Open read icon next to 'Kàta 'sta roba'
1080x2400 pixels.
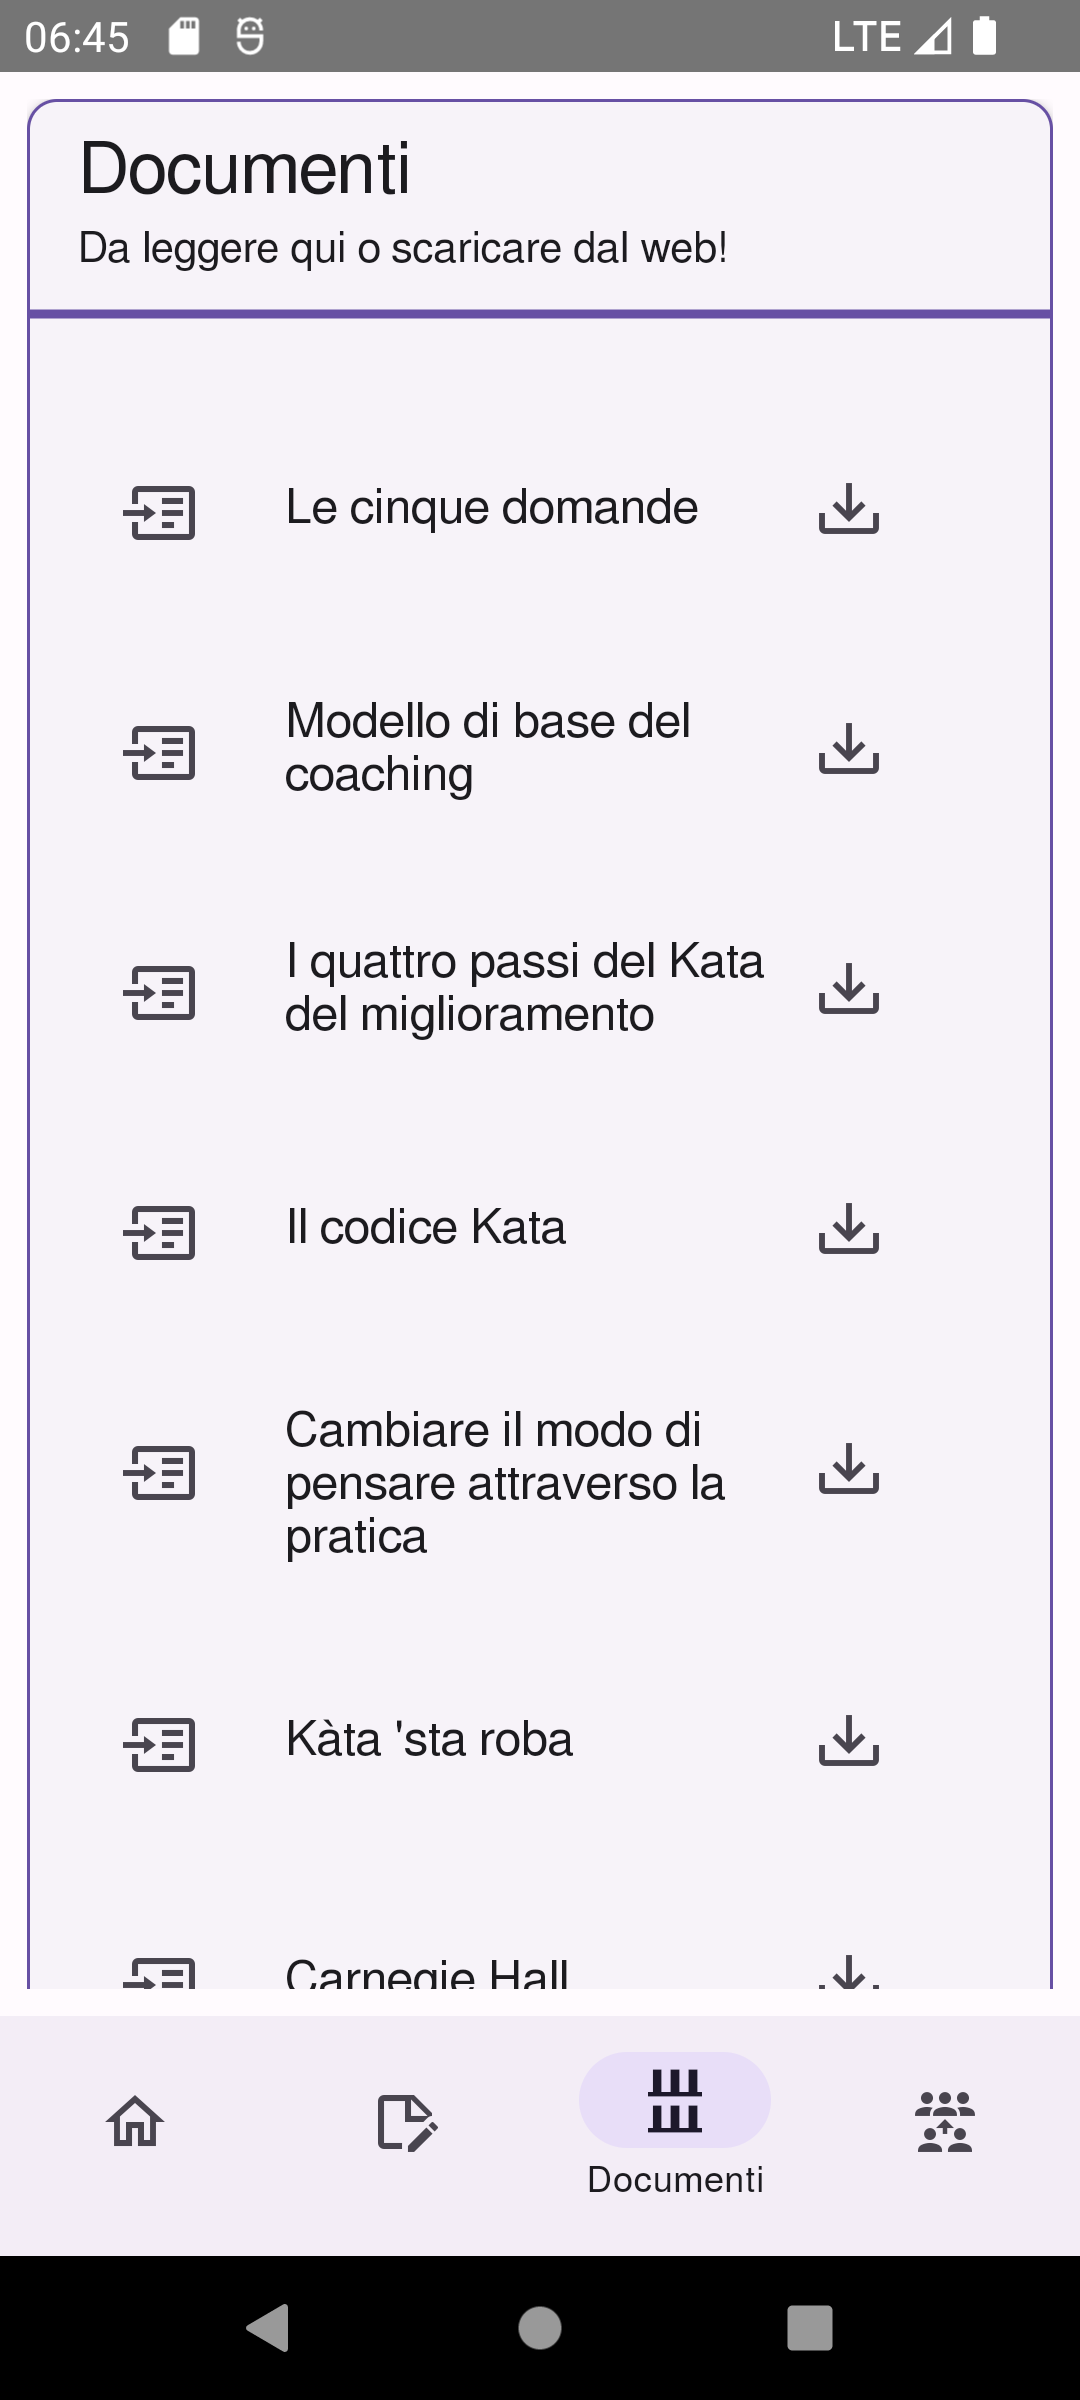(160, 1744)
